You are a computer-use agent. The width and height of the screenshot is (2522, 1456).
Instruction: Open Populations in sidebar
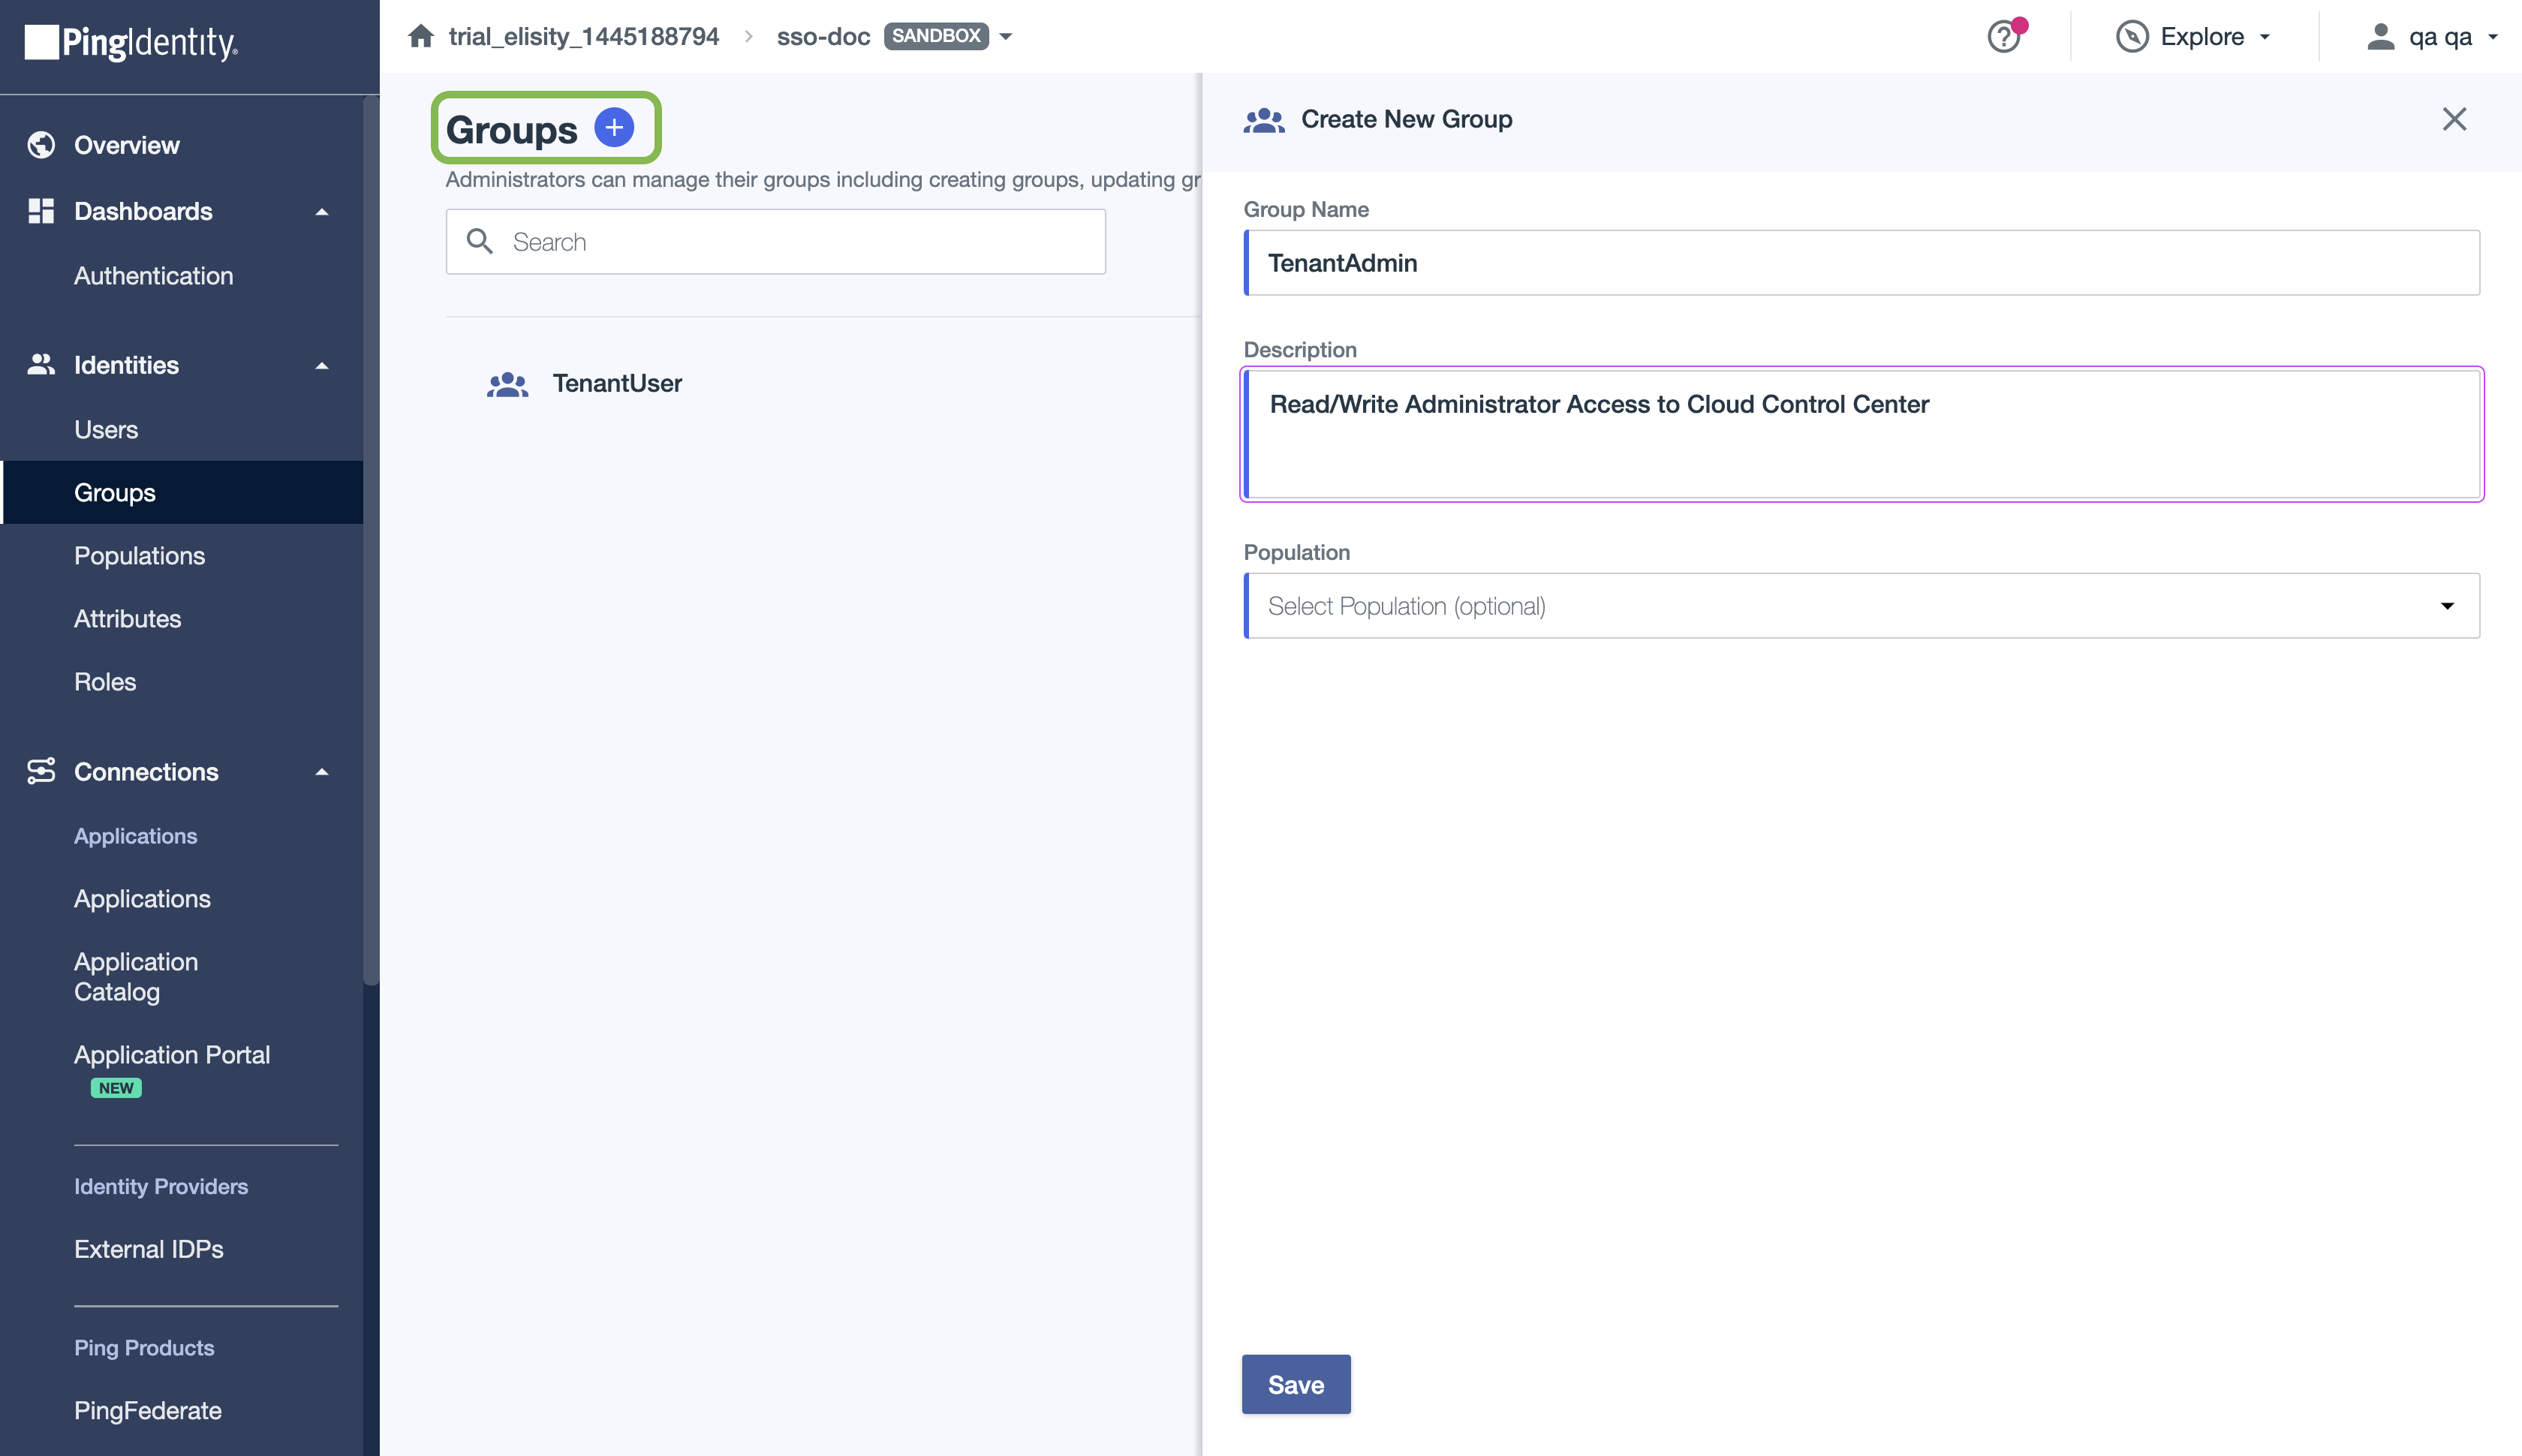(x=139, y=556)
